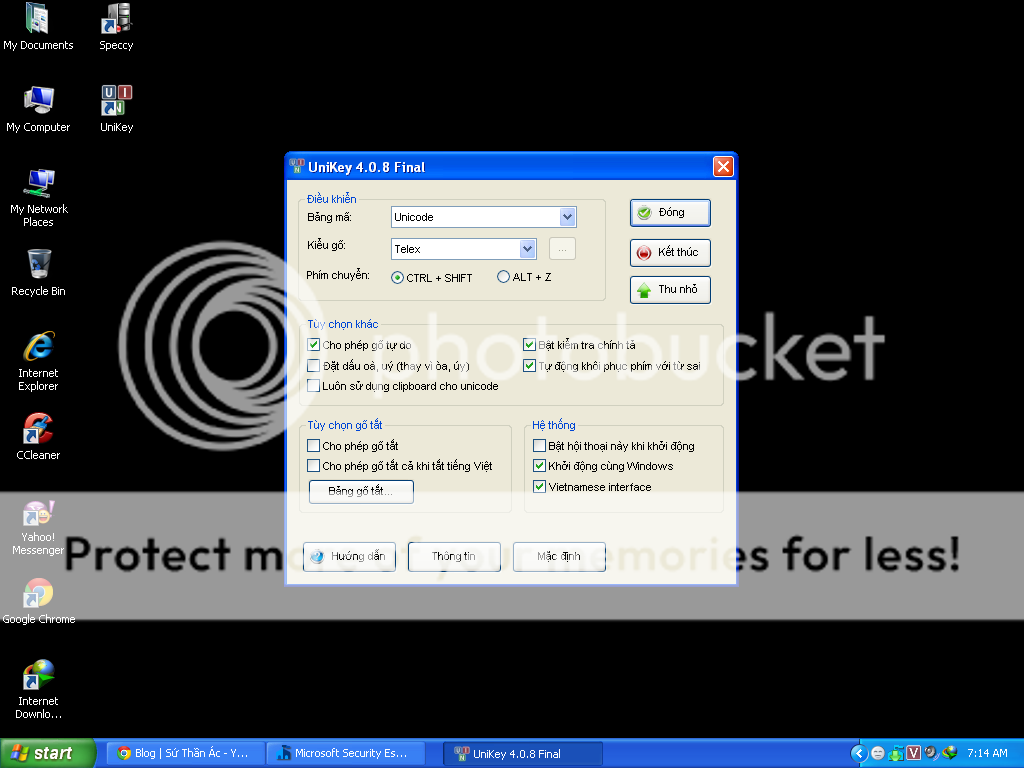Image resolution: width=1024 pixels, height=768 pixels.
Task: Click the green download arrow tray icon
Action: pyautogui.click(x=896, y=753)
